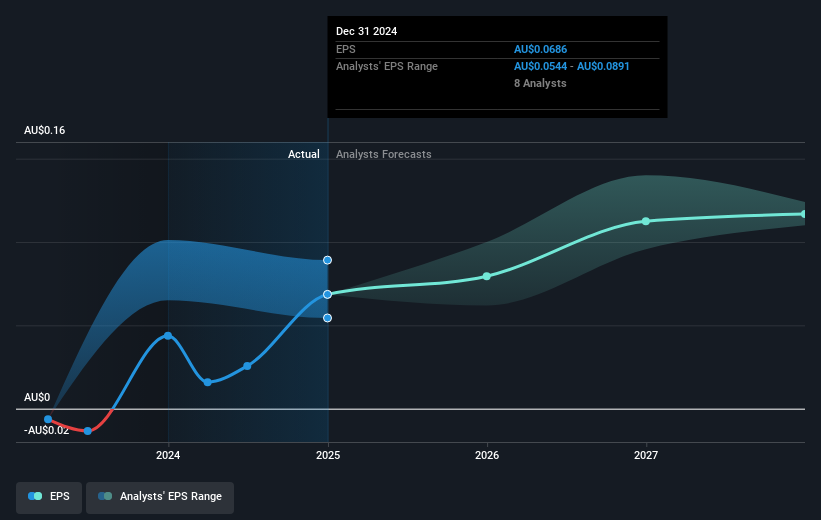
Task: Click the tooltip date Dec 31 2024
Action: coord(367,31)
